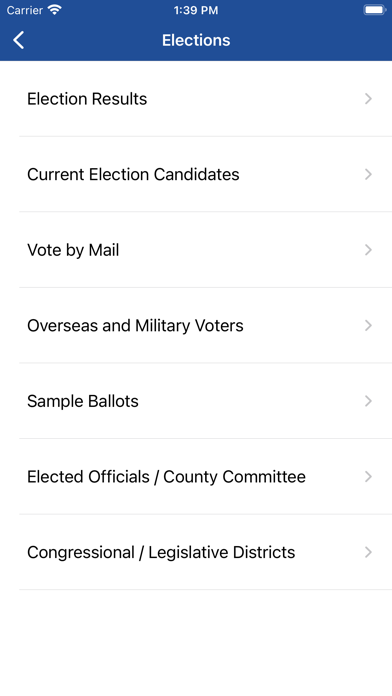
Task: Open the Election Results menu item
Action: (x=196, y=99)
